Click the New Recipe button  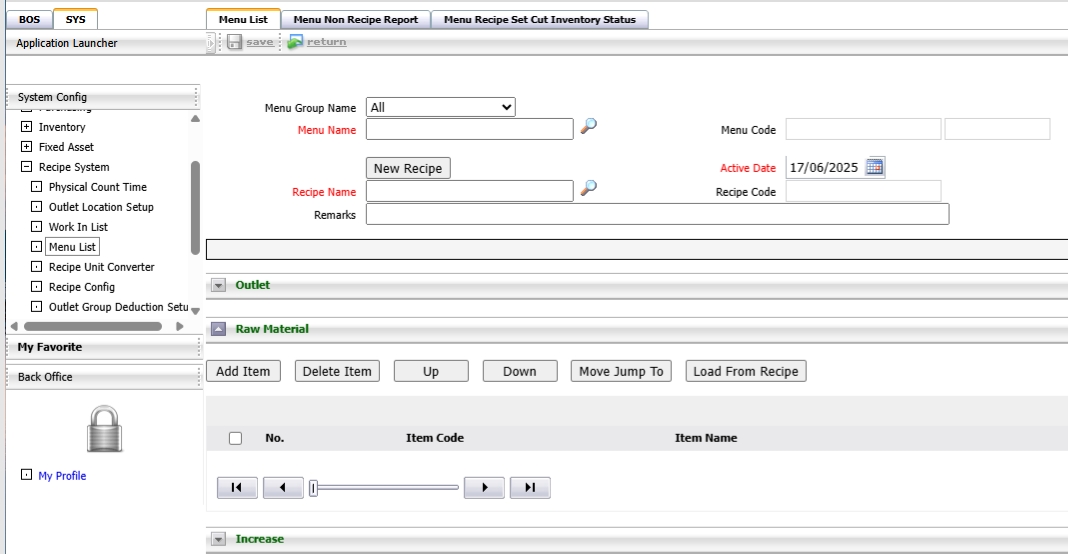click(x=408, y=168)
